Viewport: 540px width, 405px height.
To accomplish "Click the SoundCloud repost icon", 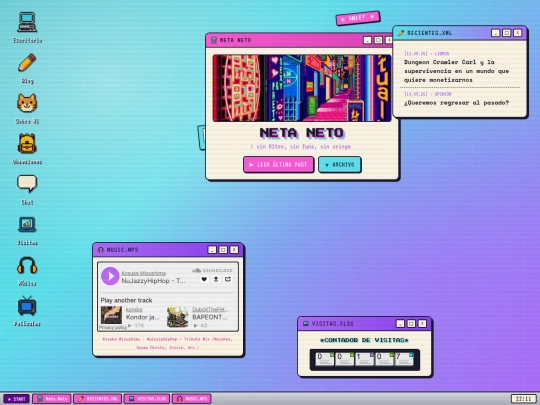I will point(228,279).
